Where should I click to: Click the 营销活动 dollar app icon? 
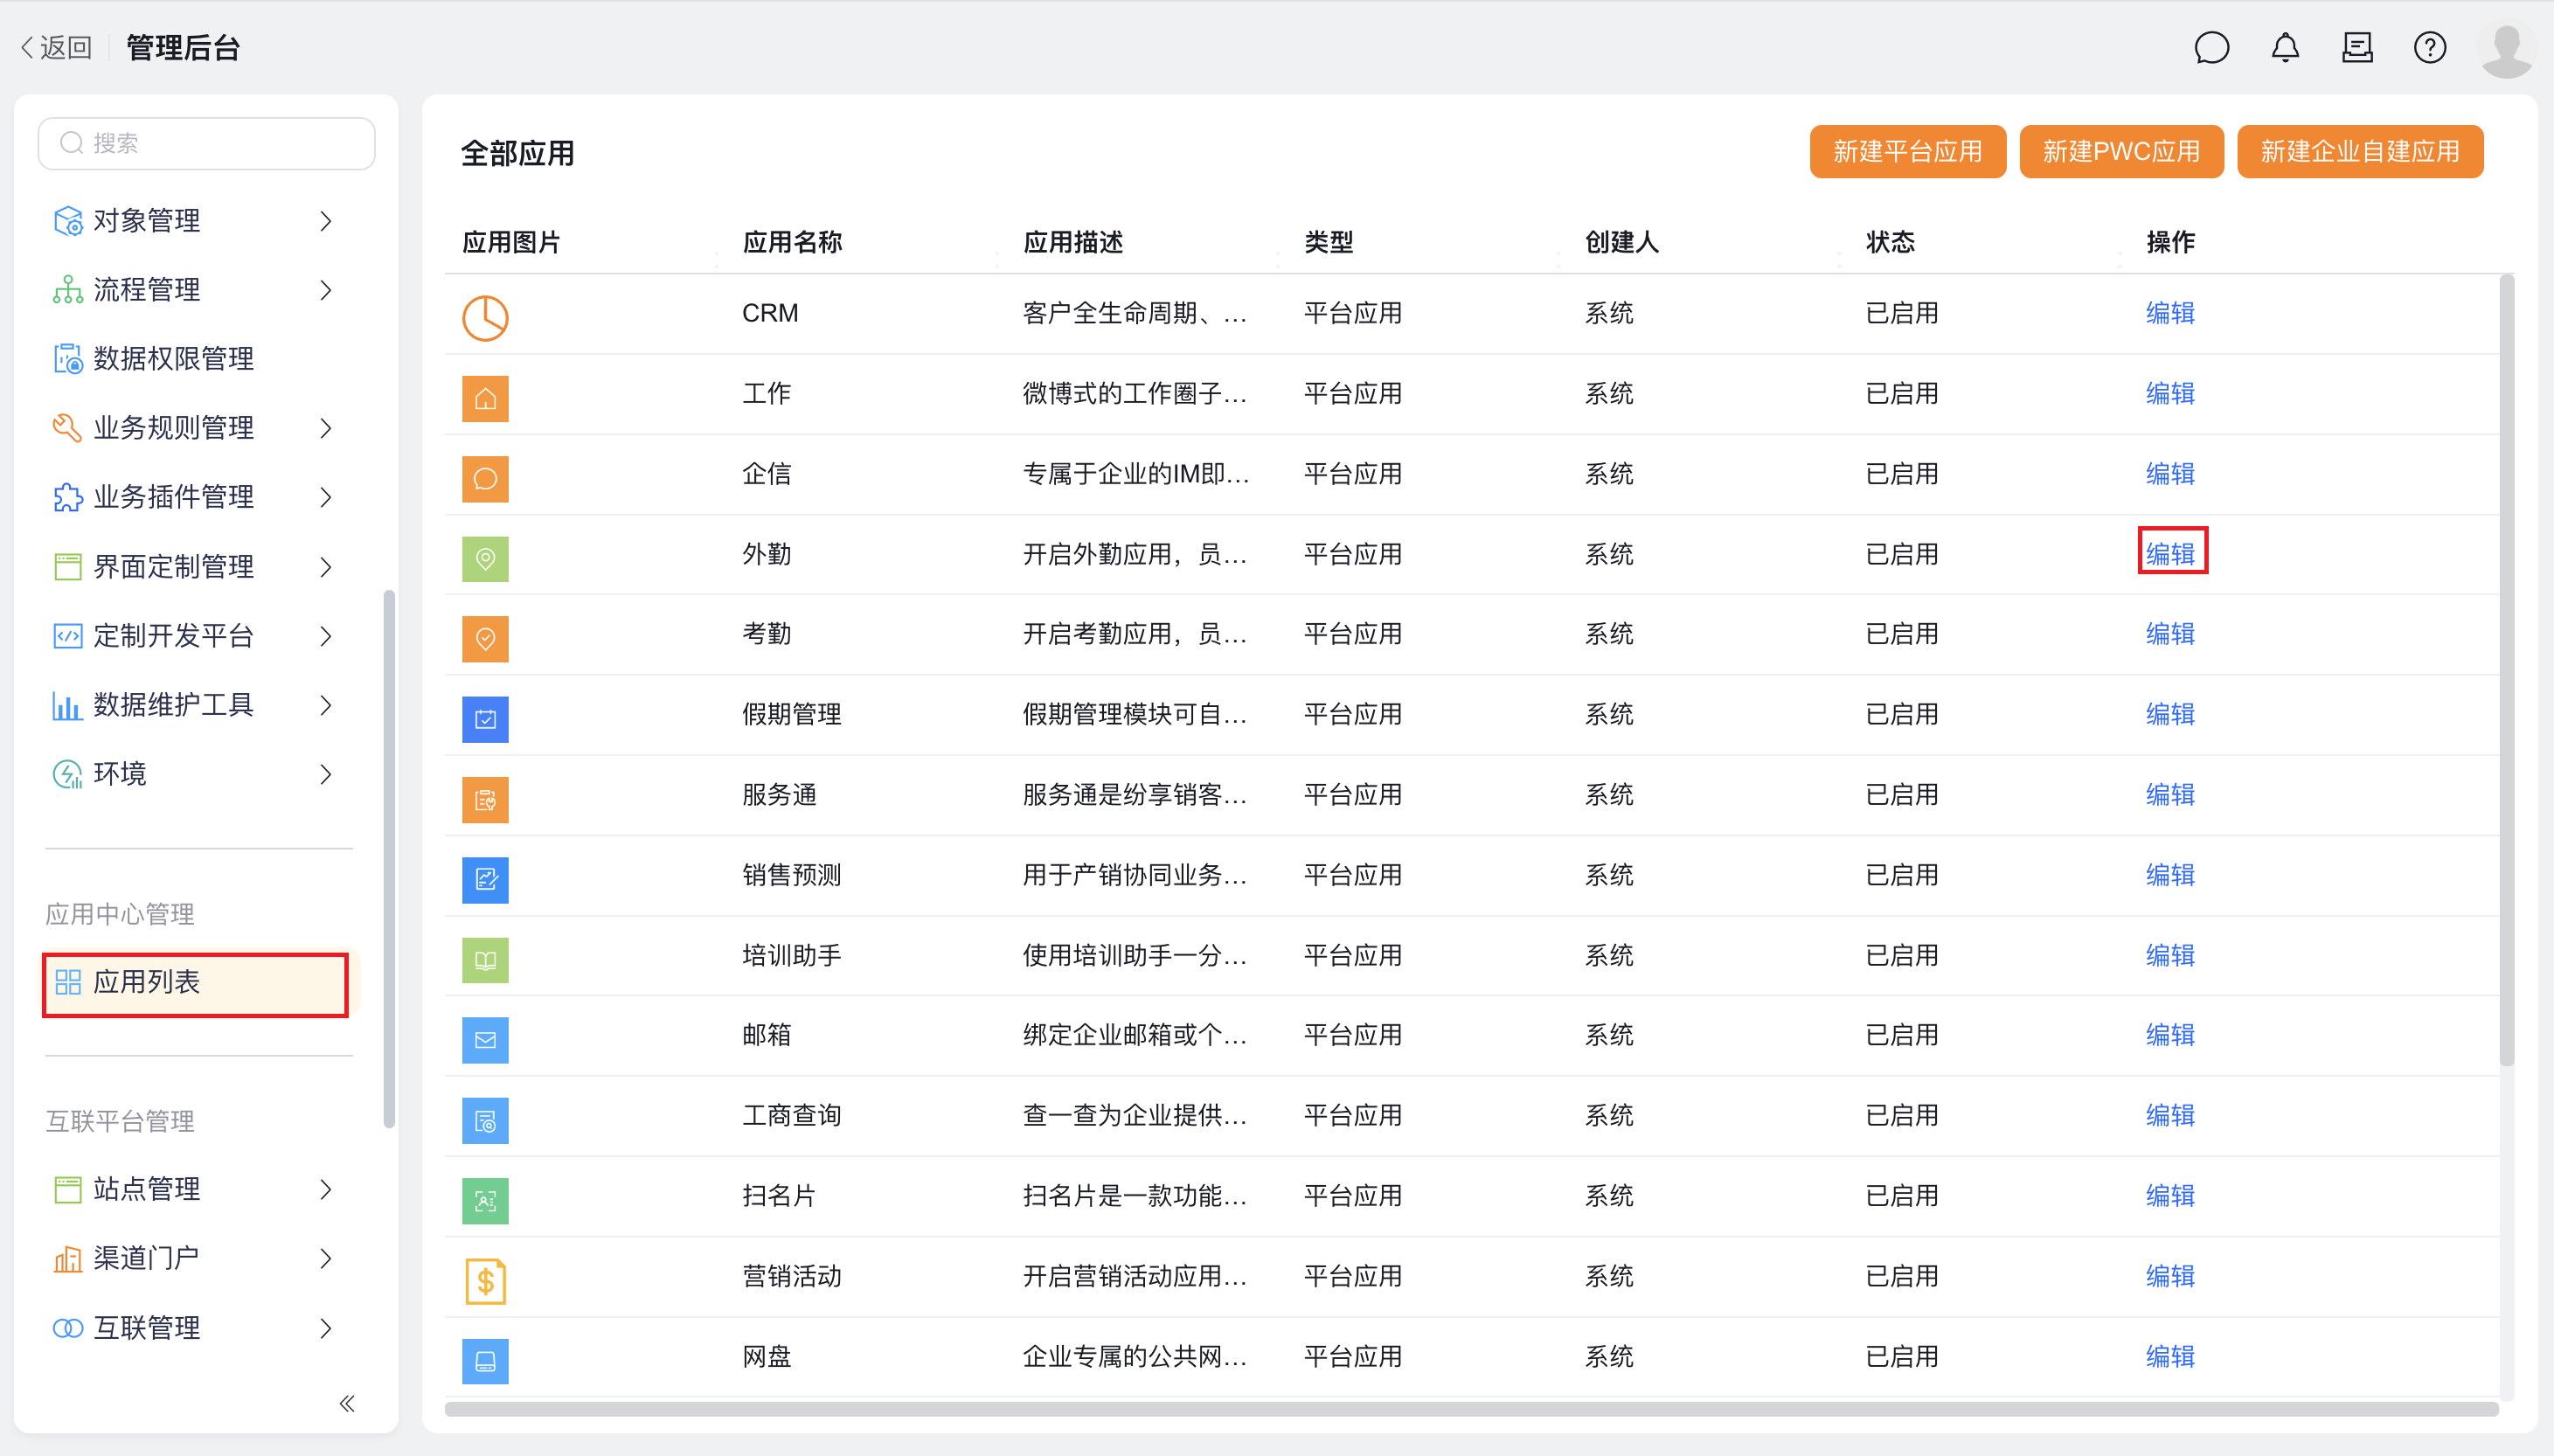tap(485, 1281)
